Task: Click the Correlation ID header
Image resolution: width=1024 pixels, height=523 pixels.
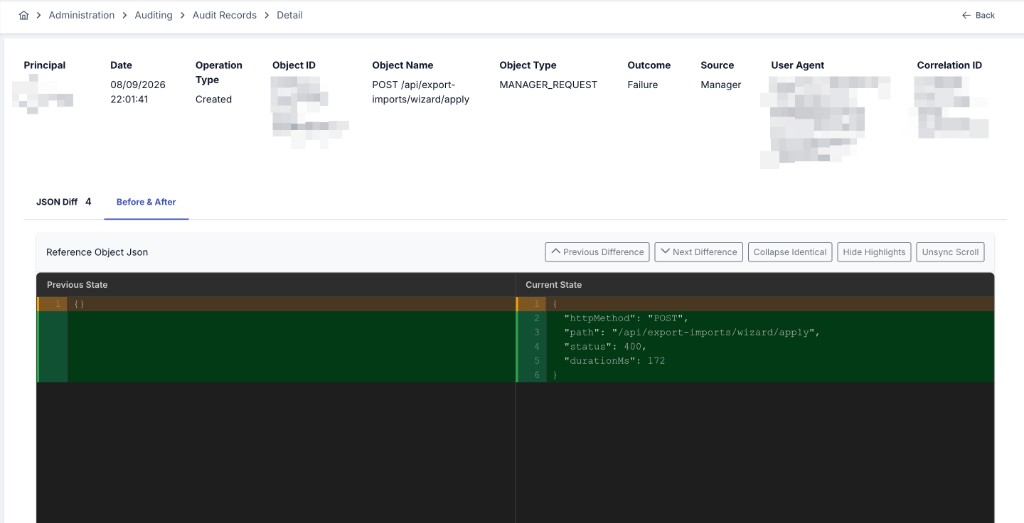Action: pyautogui.click(x=949, y=65)
